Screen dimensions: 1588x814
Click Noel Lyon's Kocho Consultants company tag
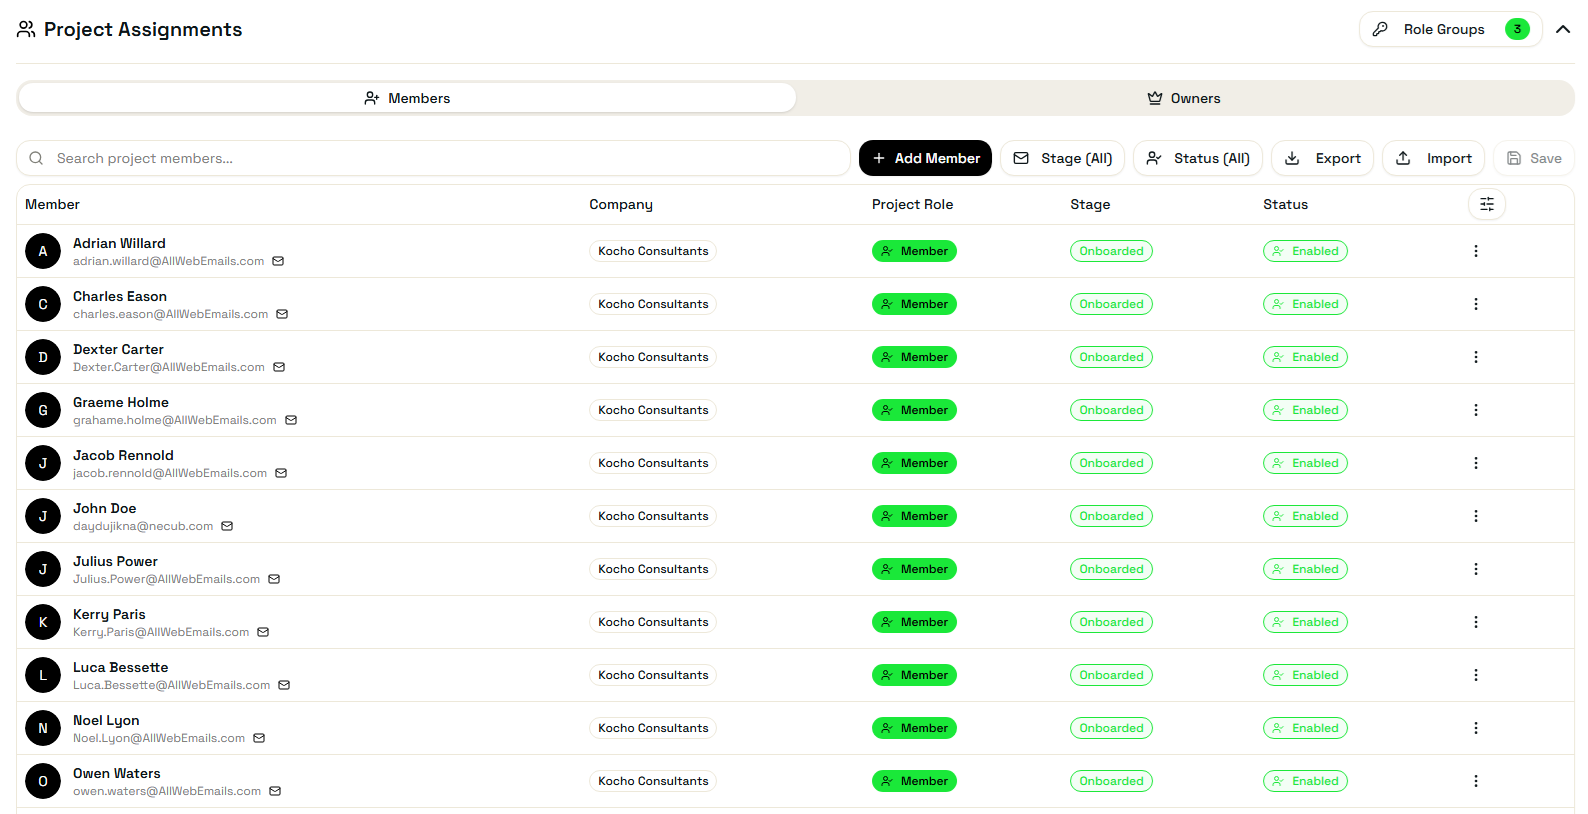653,728
